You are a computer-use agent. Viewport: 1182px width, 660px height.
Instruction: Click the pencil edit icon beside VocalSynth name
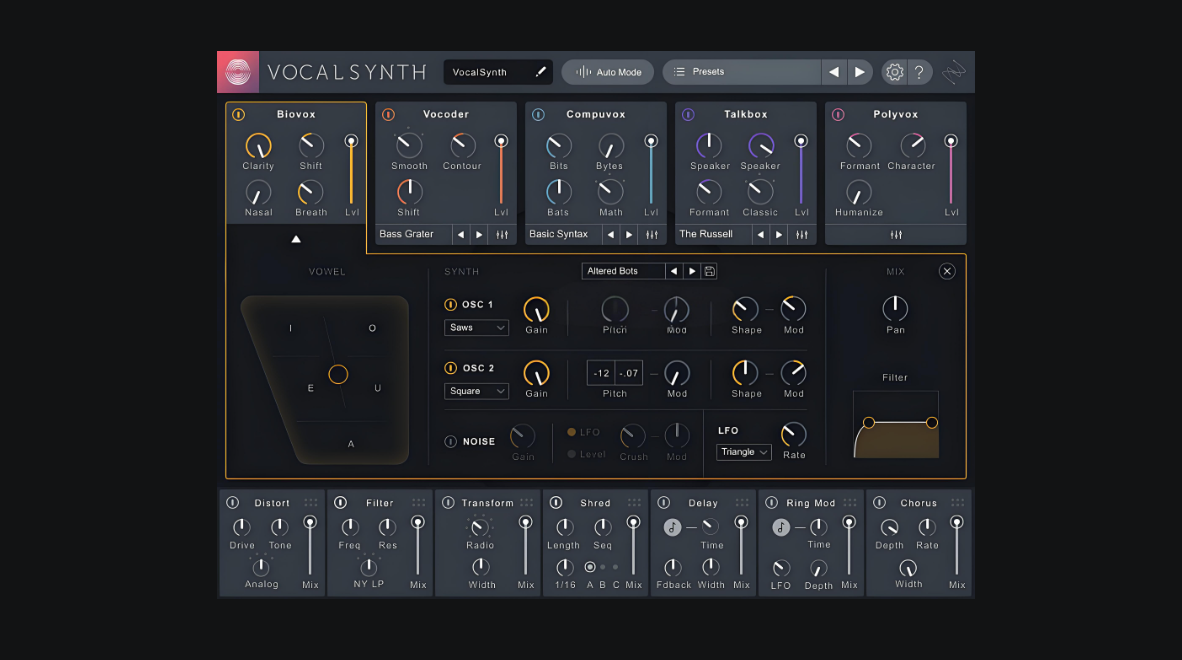pos(540,72)
